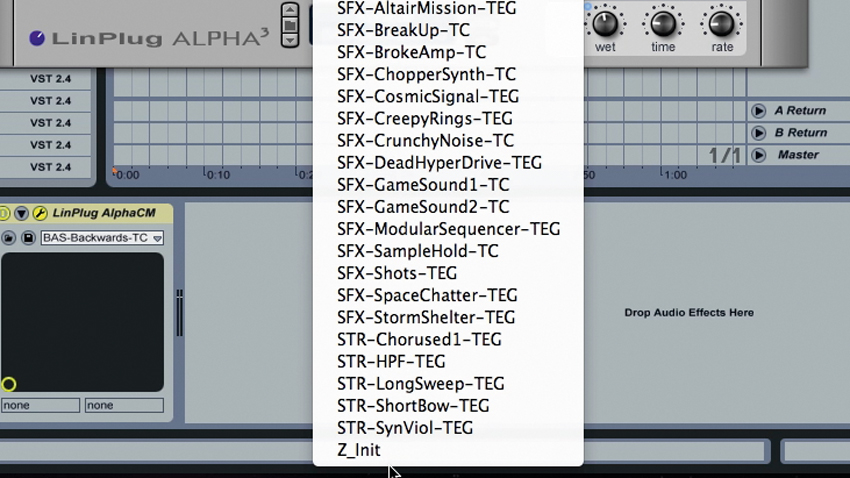Toggle the B Return track play button
Screen dimensions: 850x478
click(x=758, y=133)
